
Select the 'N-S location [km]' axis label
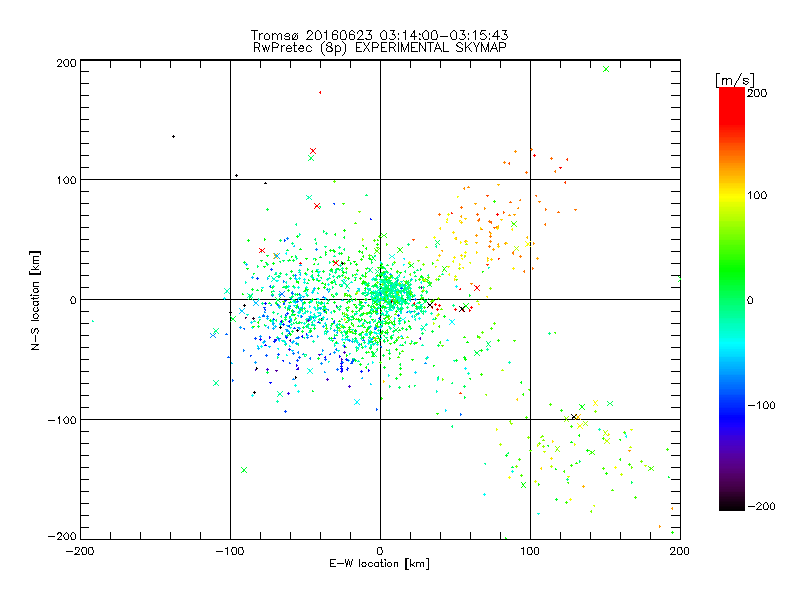coord(35,301)
